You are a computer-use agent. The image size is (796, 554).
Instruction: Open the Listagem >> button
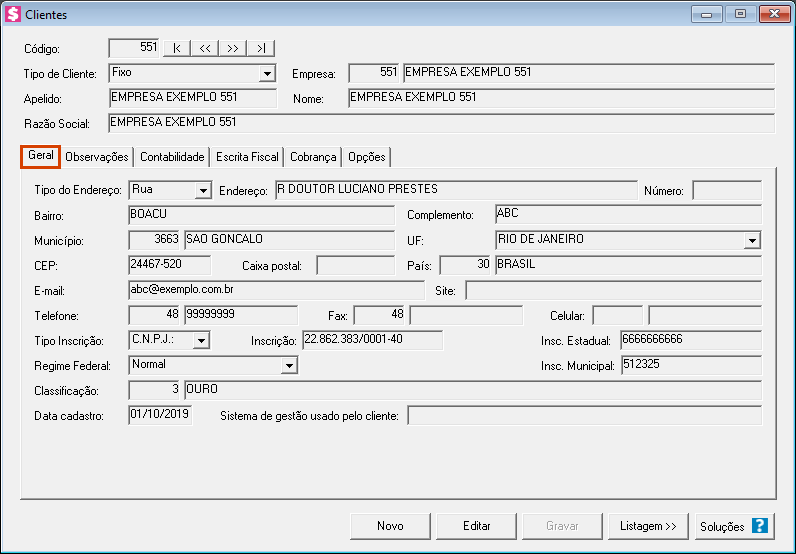(x=648, y=526)
